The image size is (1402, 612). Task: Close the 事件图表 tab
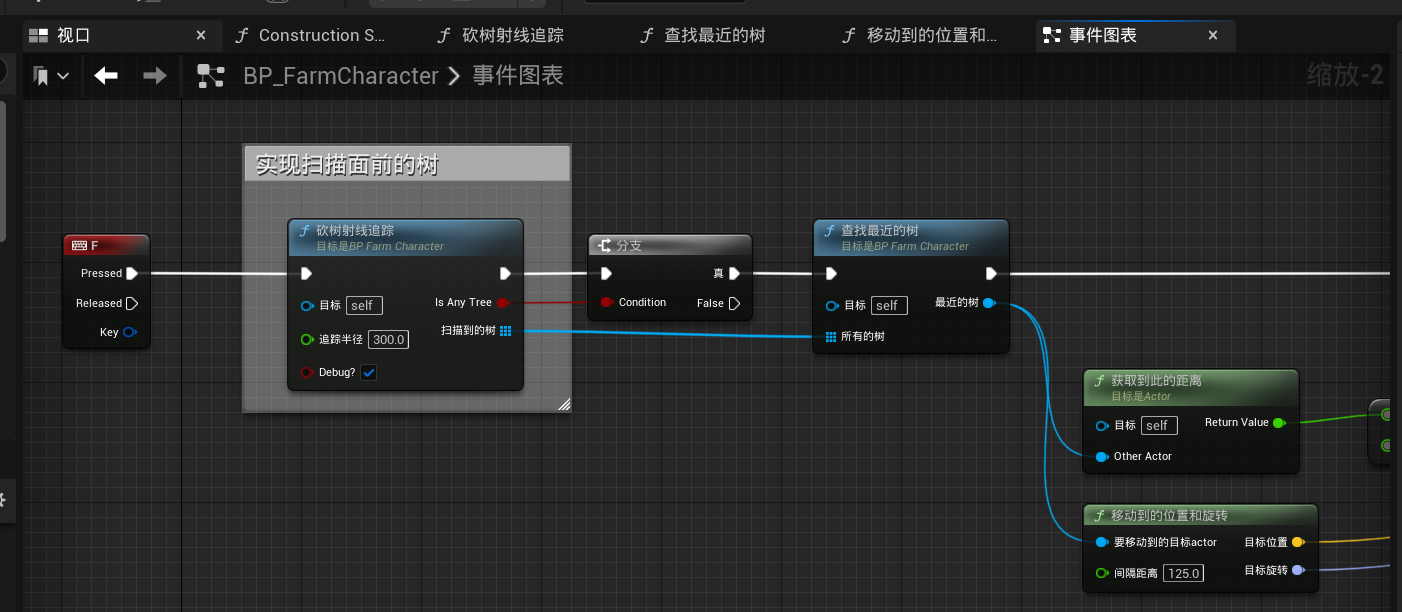(1213, 35)
